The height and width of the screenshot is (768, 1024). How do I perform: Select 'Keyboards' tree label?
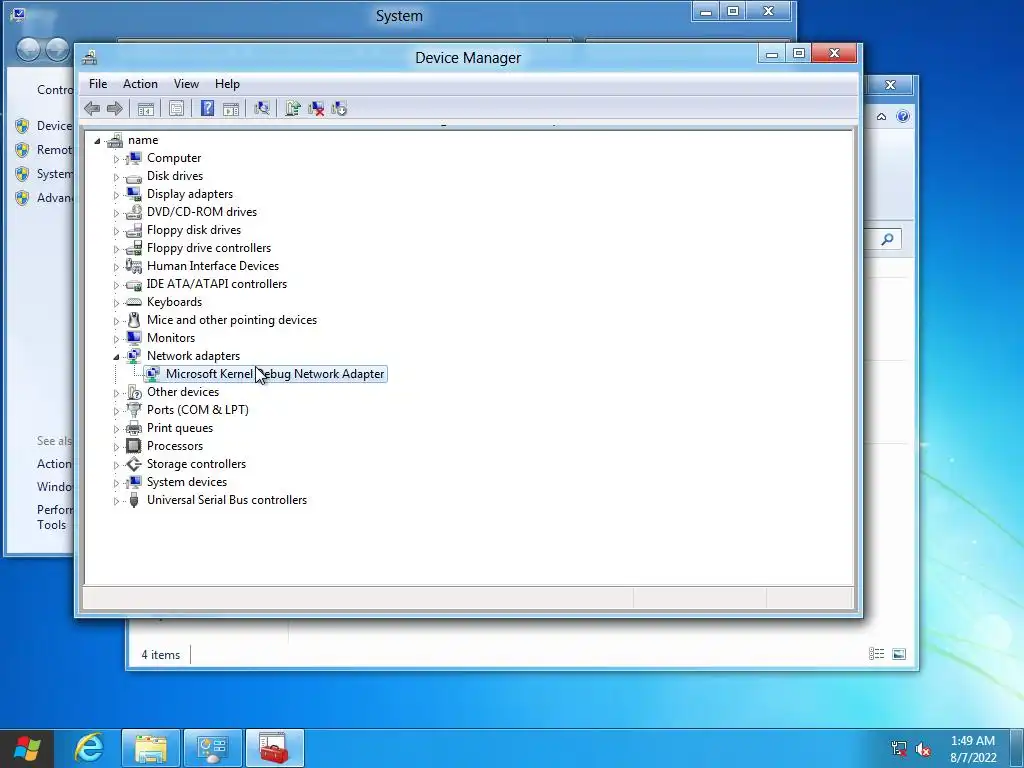tap(174, 302)
